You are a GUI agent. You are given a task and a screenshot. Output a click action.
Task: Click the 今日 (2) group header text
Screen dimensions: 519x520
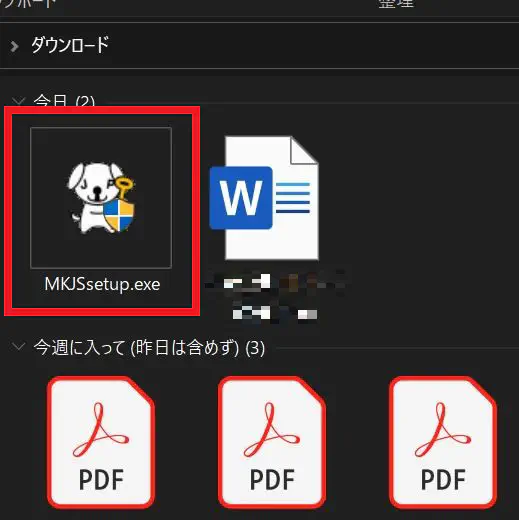coord(64,100)
